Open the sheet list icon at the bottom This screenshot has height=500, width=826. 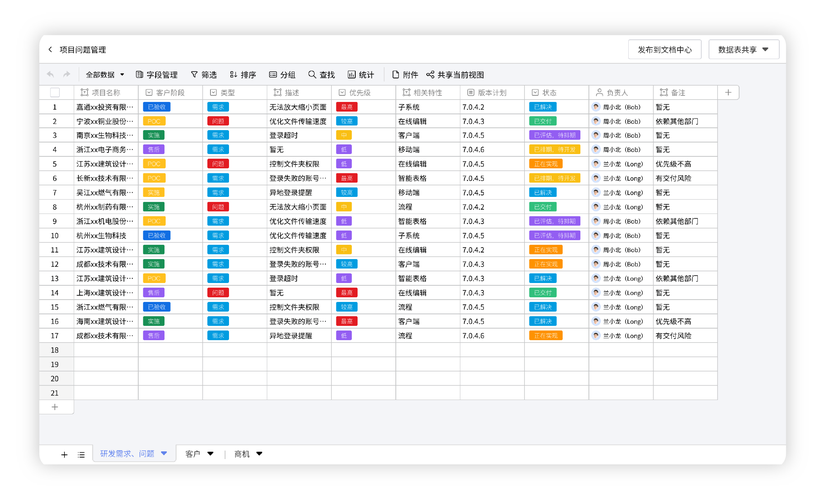point(81,454)
